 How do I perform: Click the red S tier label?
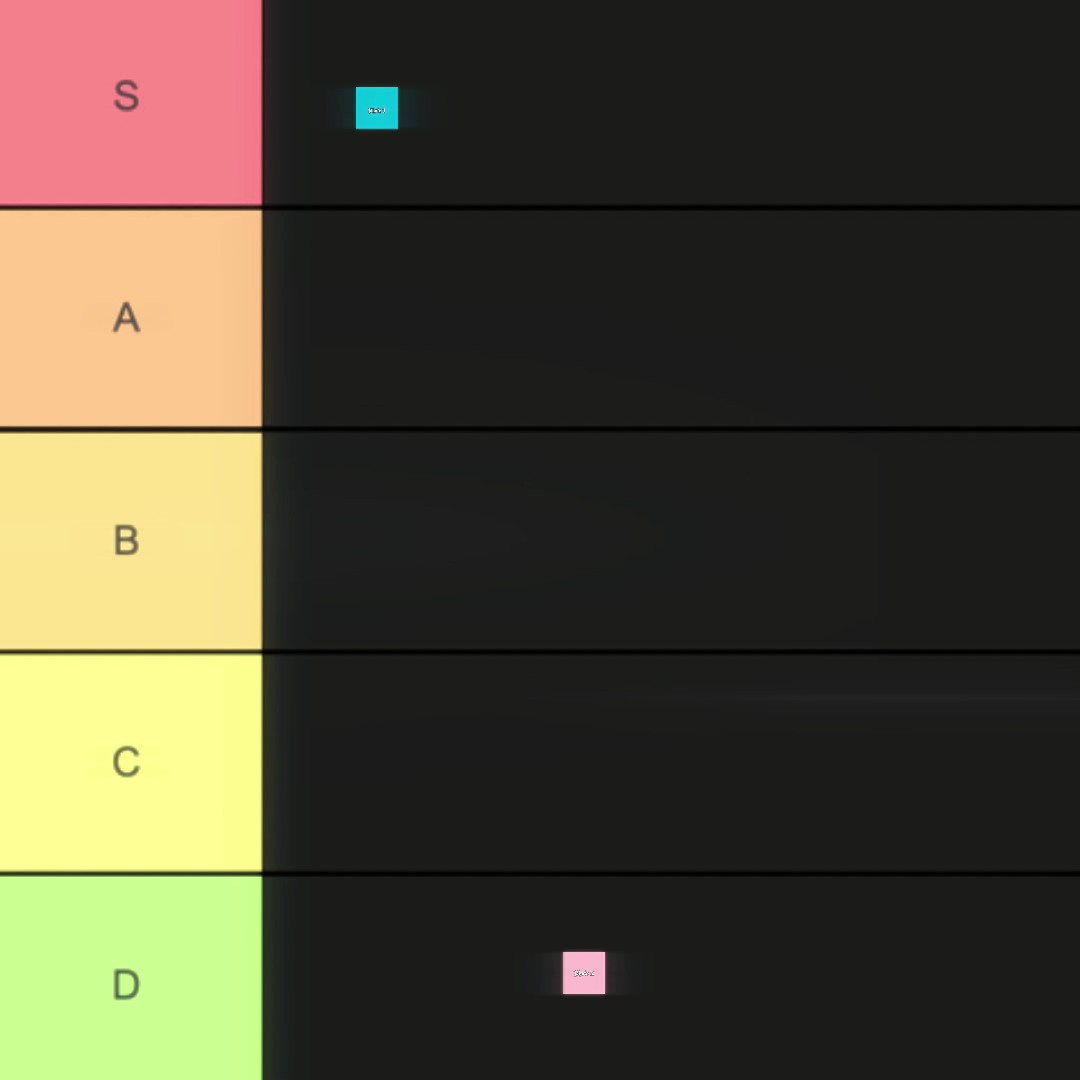(x=131, y=102)
